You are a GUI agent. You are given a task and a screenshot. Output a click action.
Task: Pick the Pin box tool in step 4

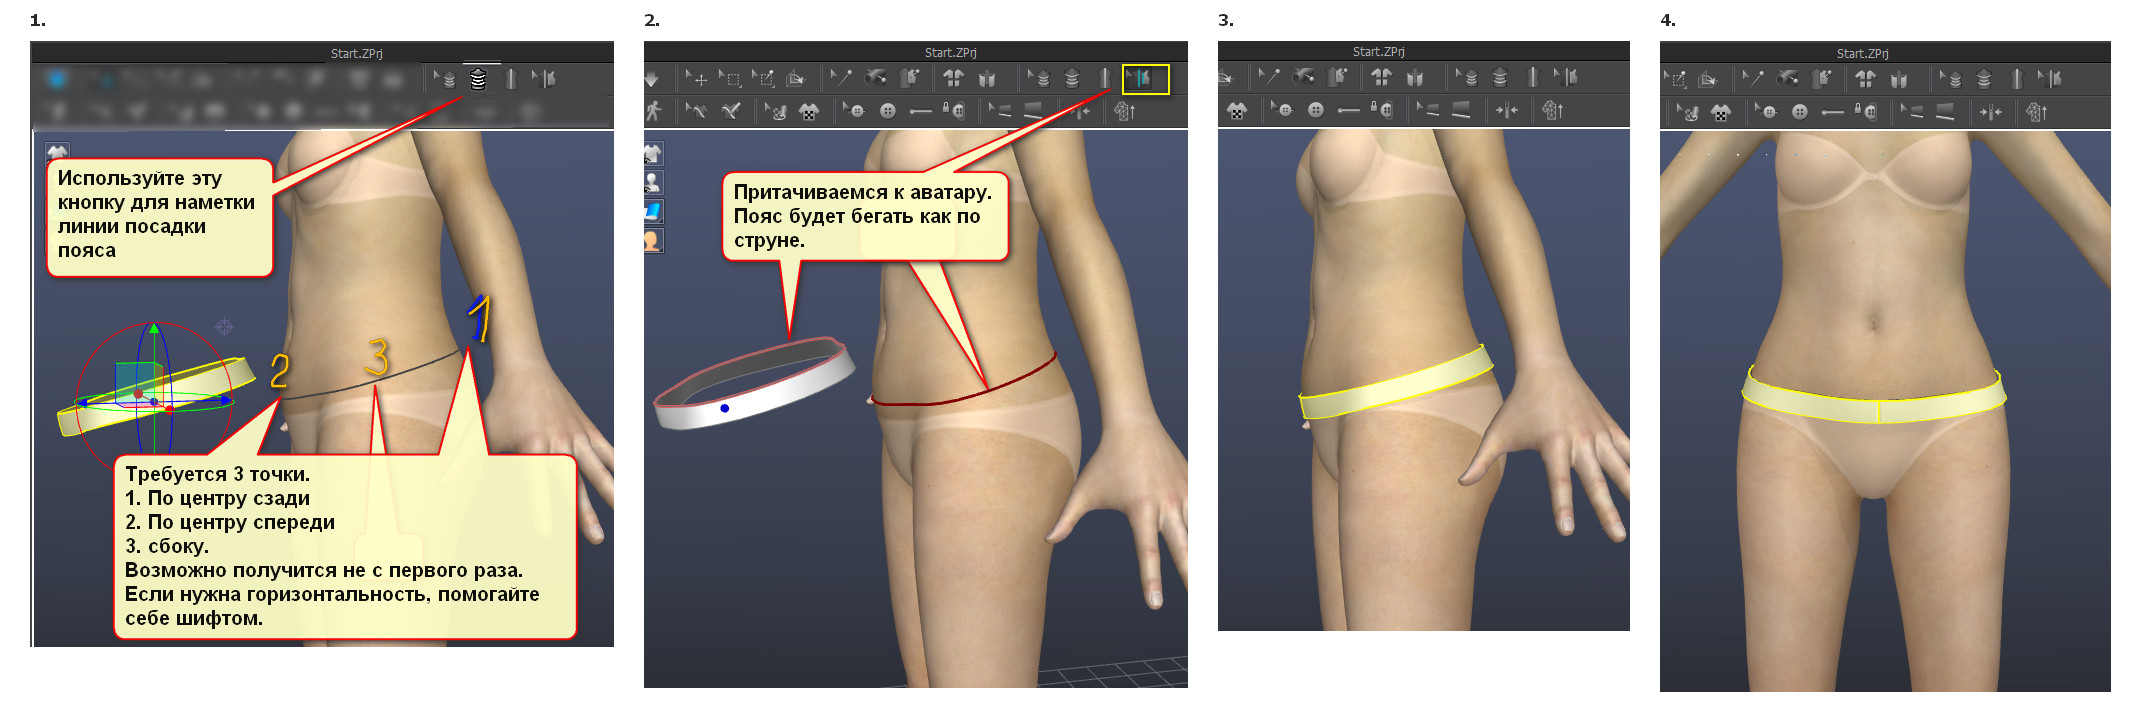[1675, 79]
